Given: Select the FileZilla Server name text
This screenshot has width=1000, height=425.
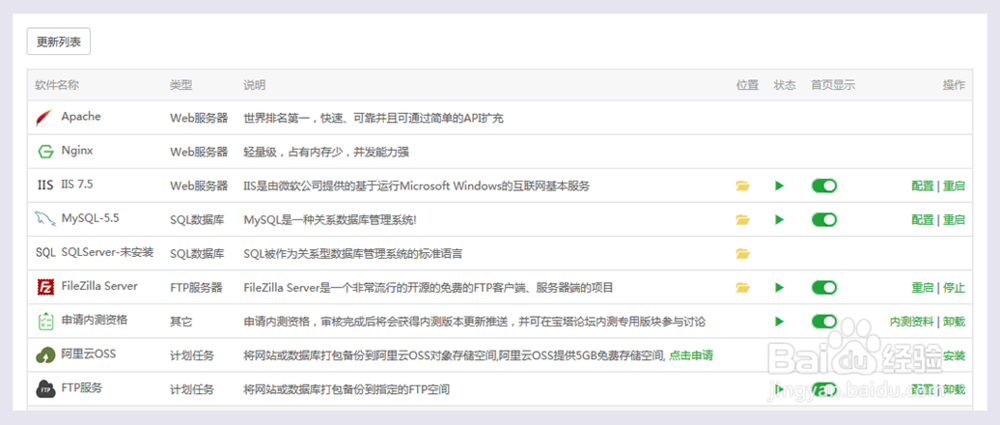Looking at the screenshot, I should pyautogui.click(x=99, y=286).
